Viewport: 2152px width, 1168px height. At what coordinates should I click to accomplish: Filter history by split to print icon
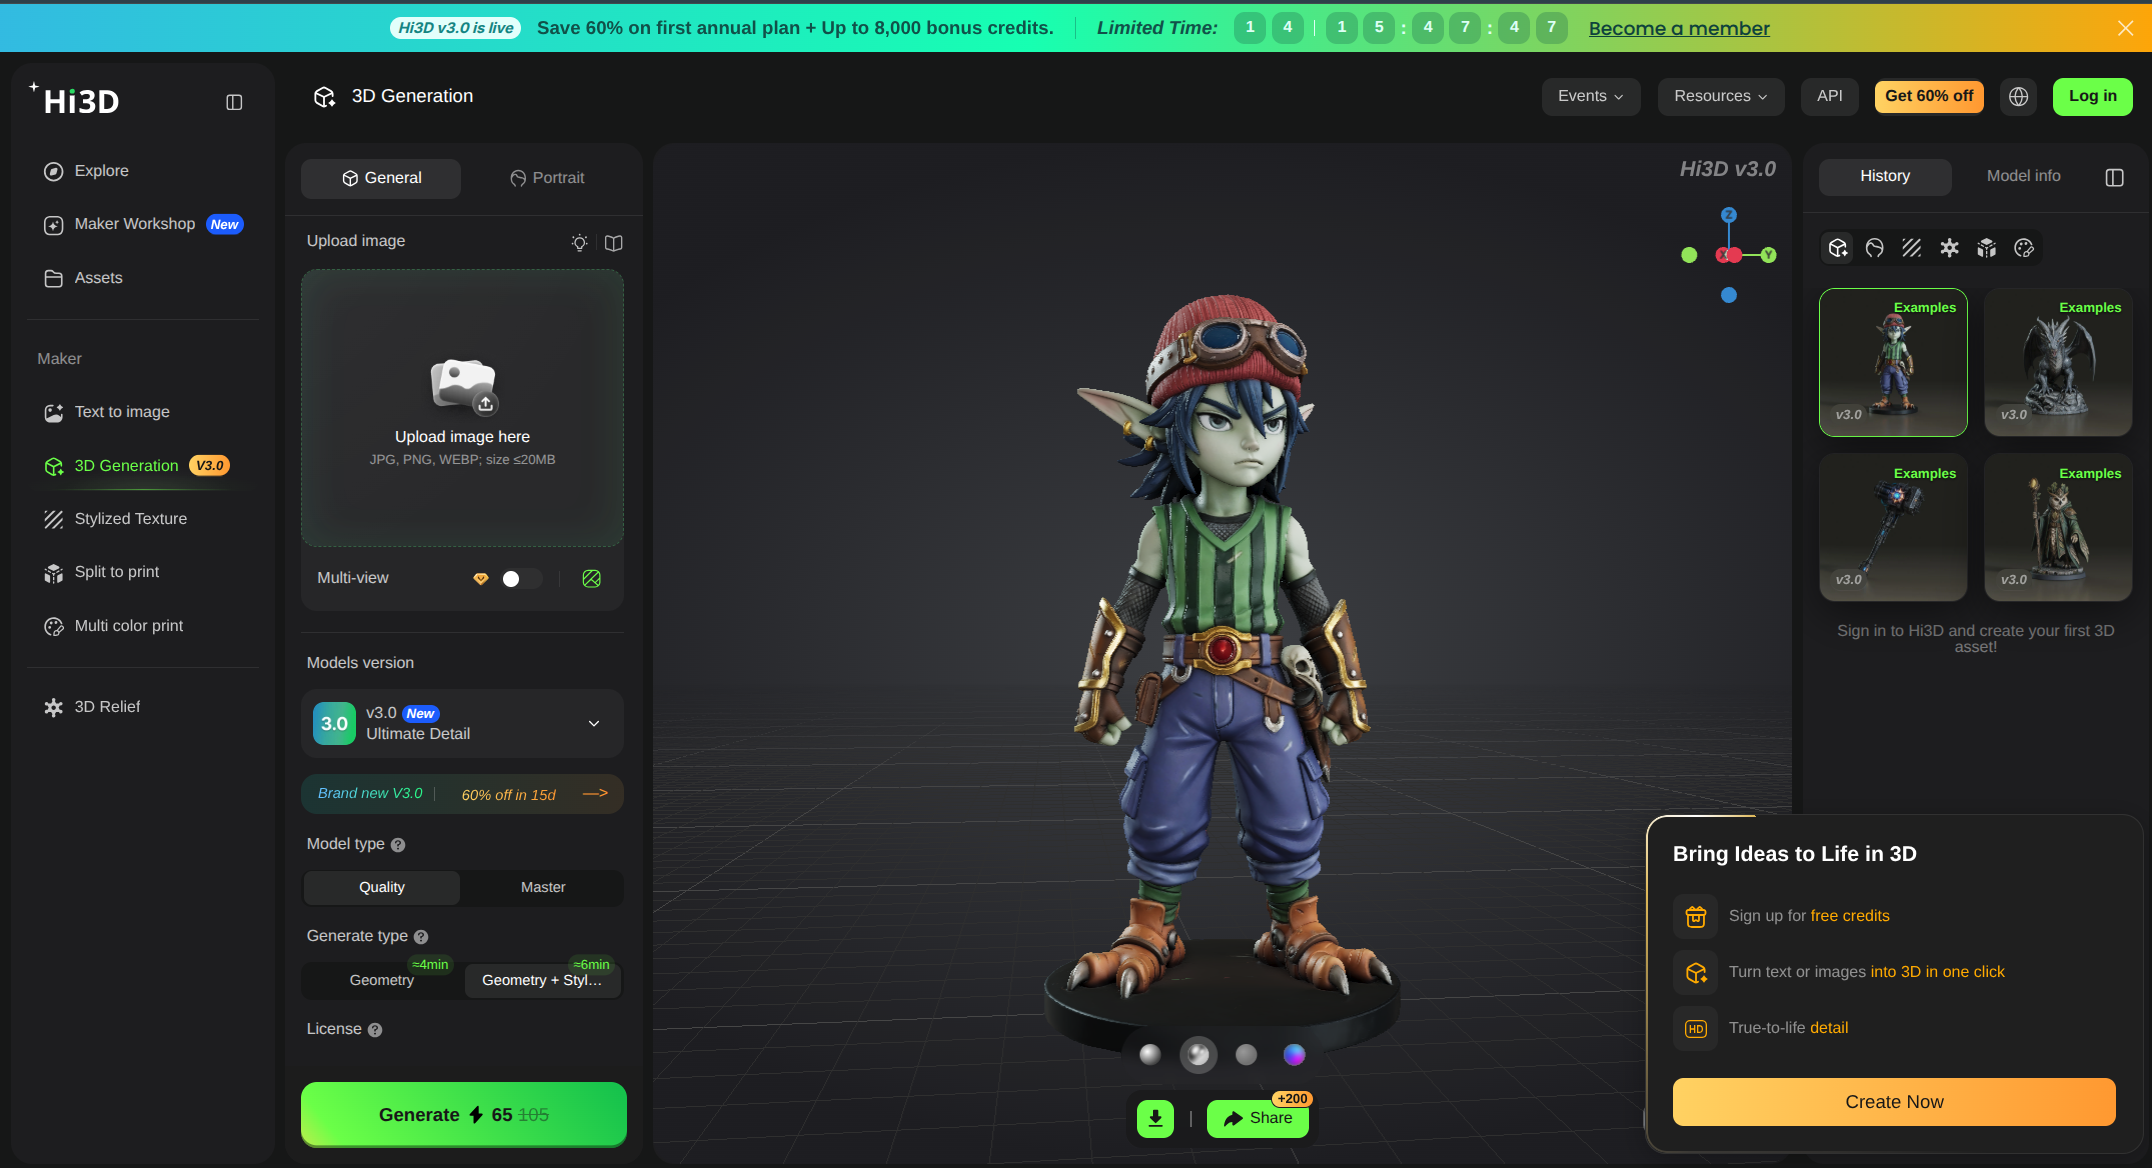click(1987, 248)
